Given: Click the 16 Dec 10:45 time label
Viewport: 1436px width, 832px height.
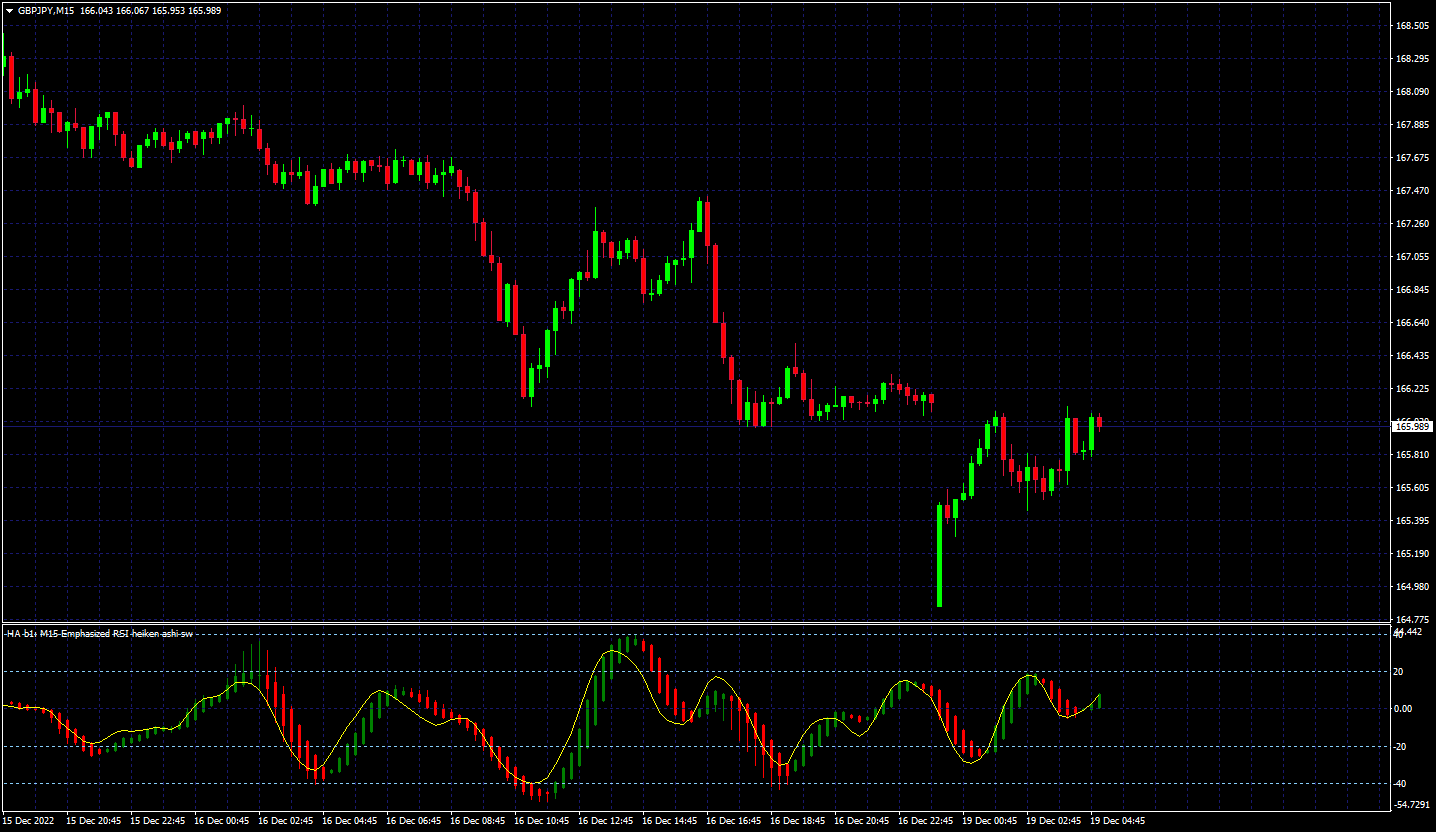Looking at the screenshot, I should point(542,821).
